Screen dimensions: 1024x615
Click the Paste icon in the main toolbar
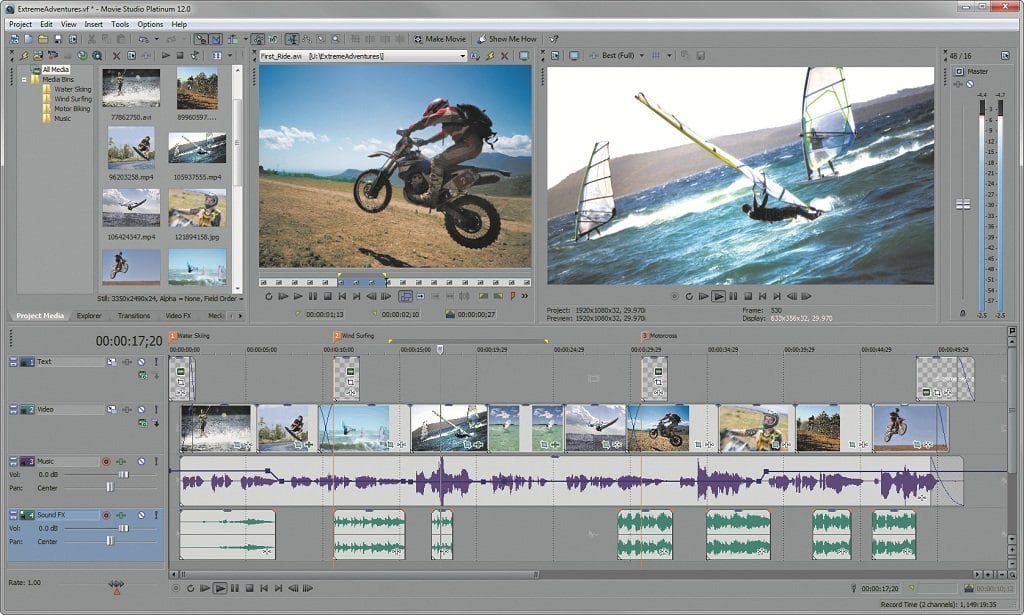(x=121, y=41)
